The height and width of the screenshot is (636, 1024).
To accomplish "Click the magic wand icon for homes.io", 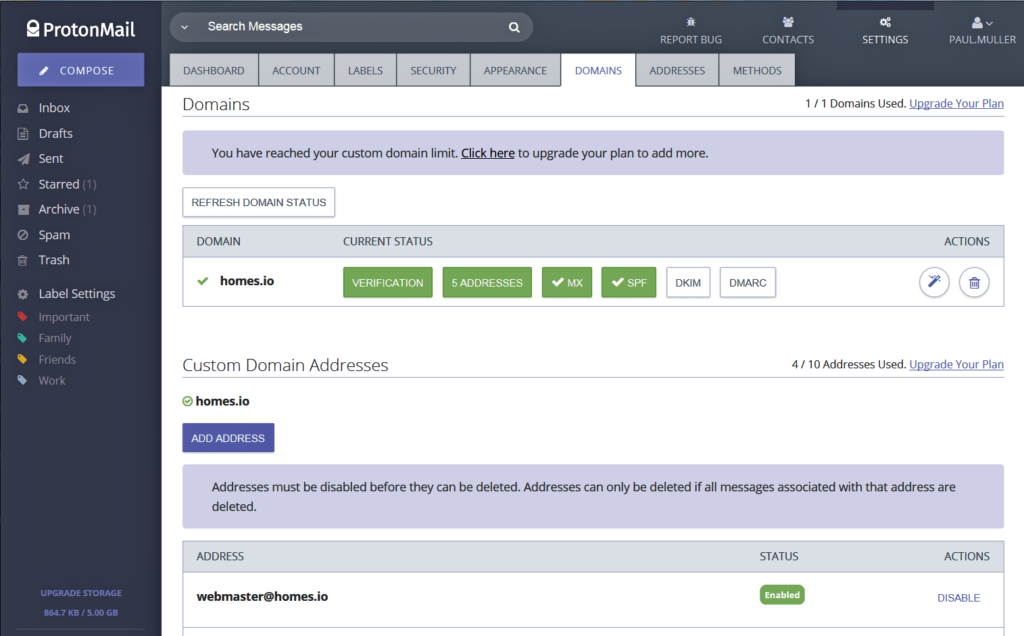I will pos(934,283).
